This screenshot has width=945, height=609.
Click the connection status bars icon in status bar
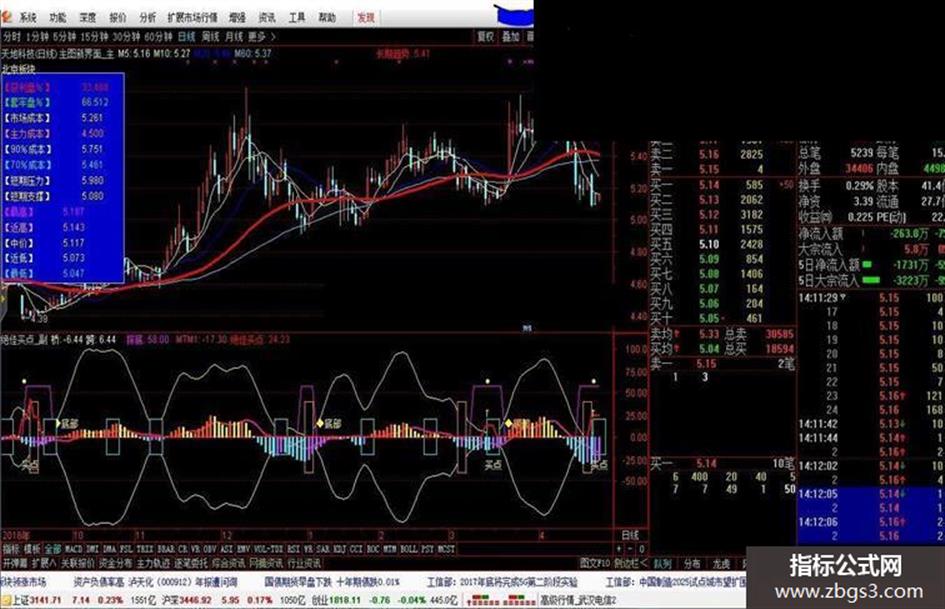[500, 601]
